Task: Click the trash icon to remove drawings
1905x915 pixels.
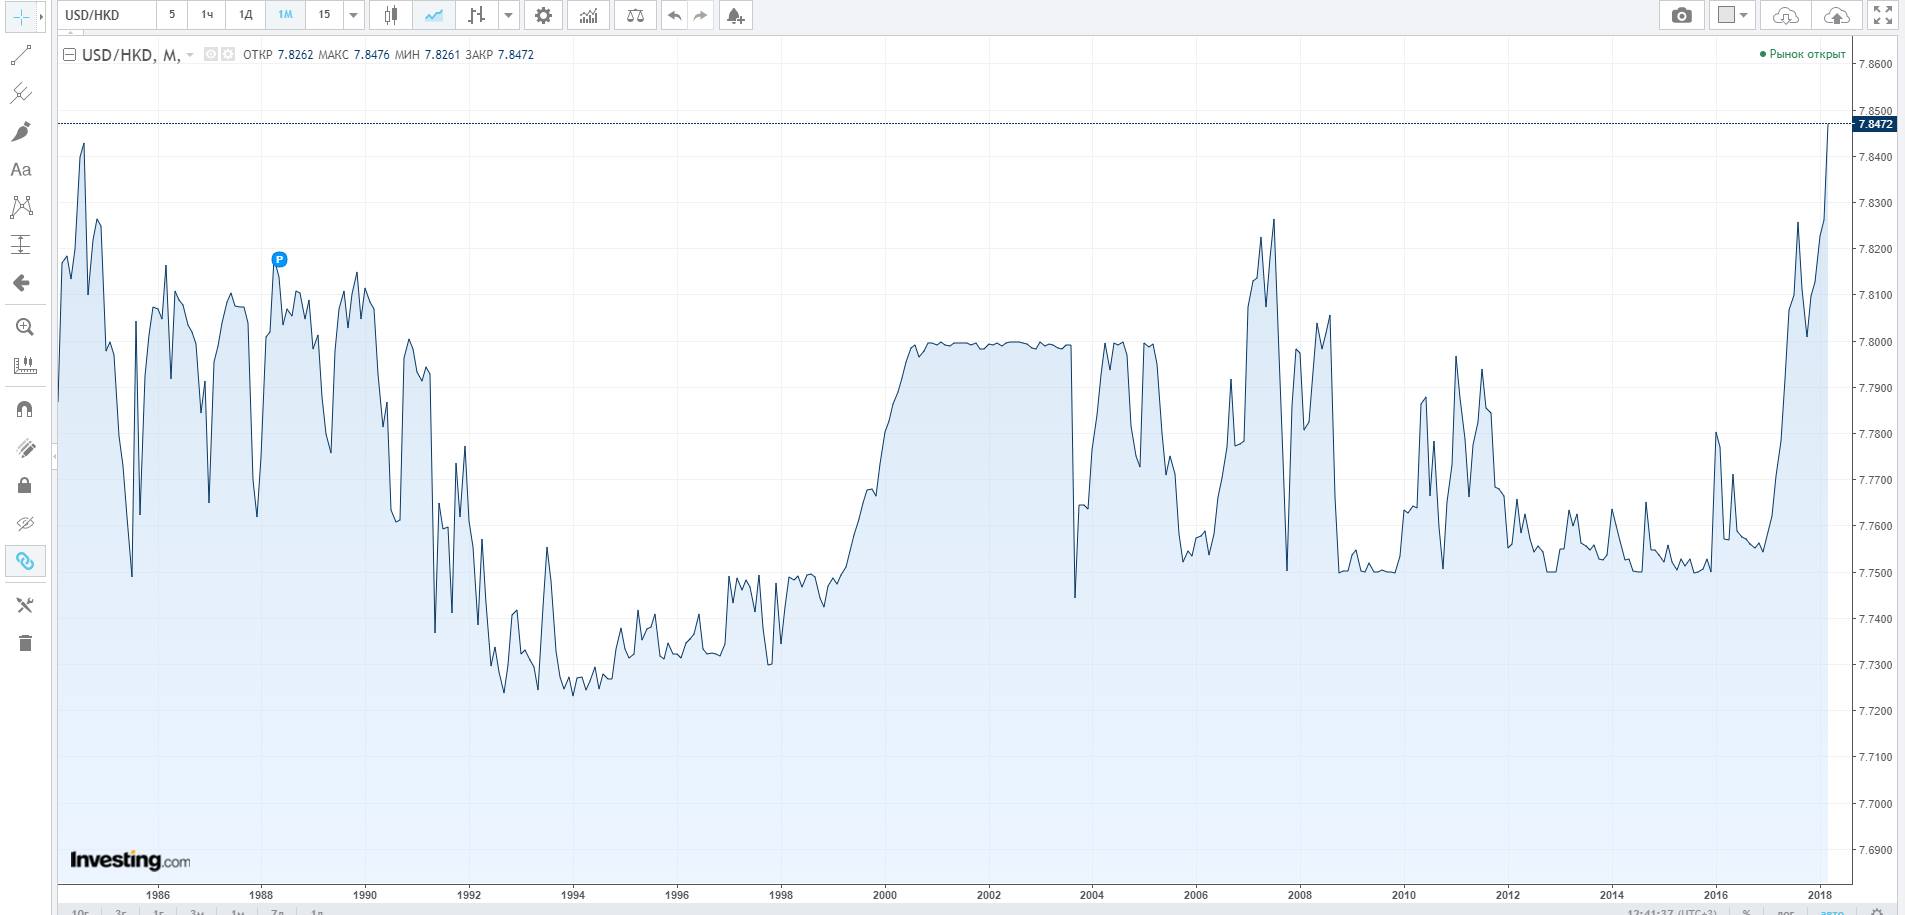Action: pos(24,644)
